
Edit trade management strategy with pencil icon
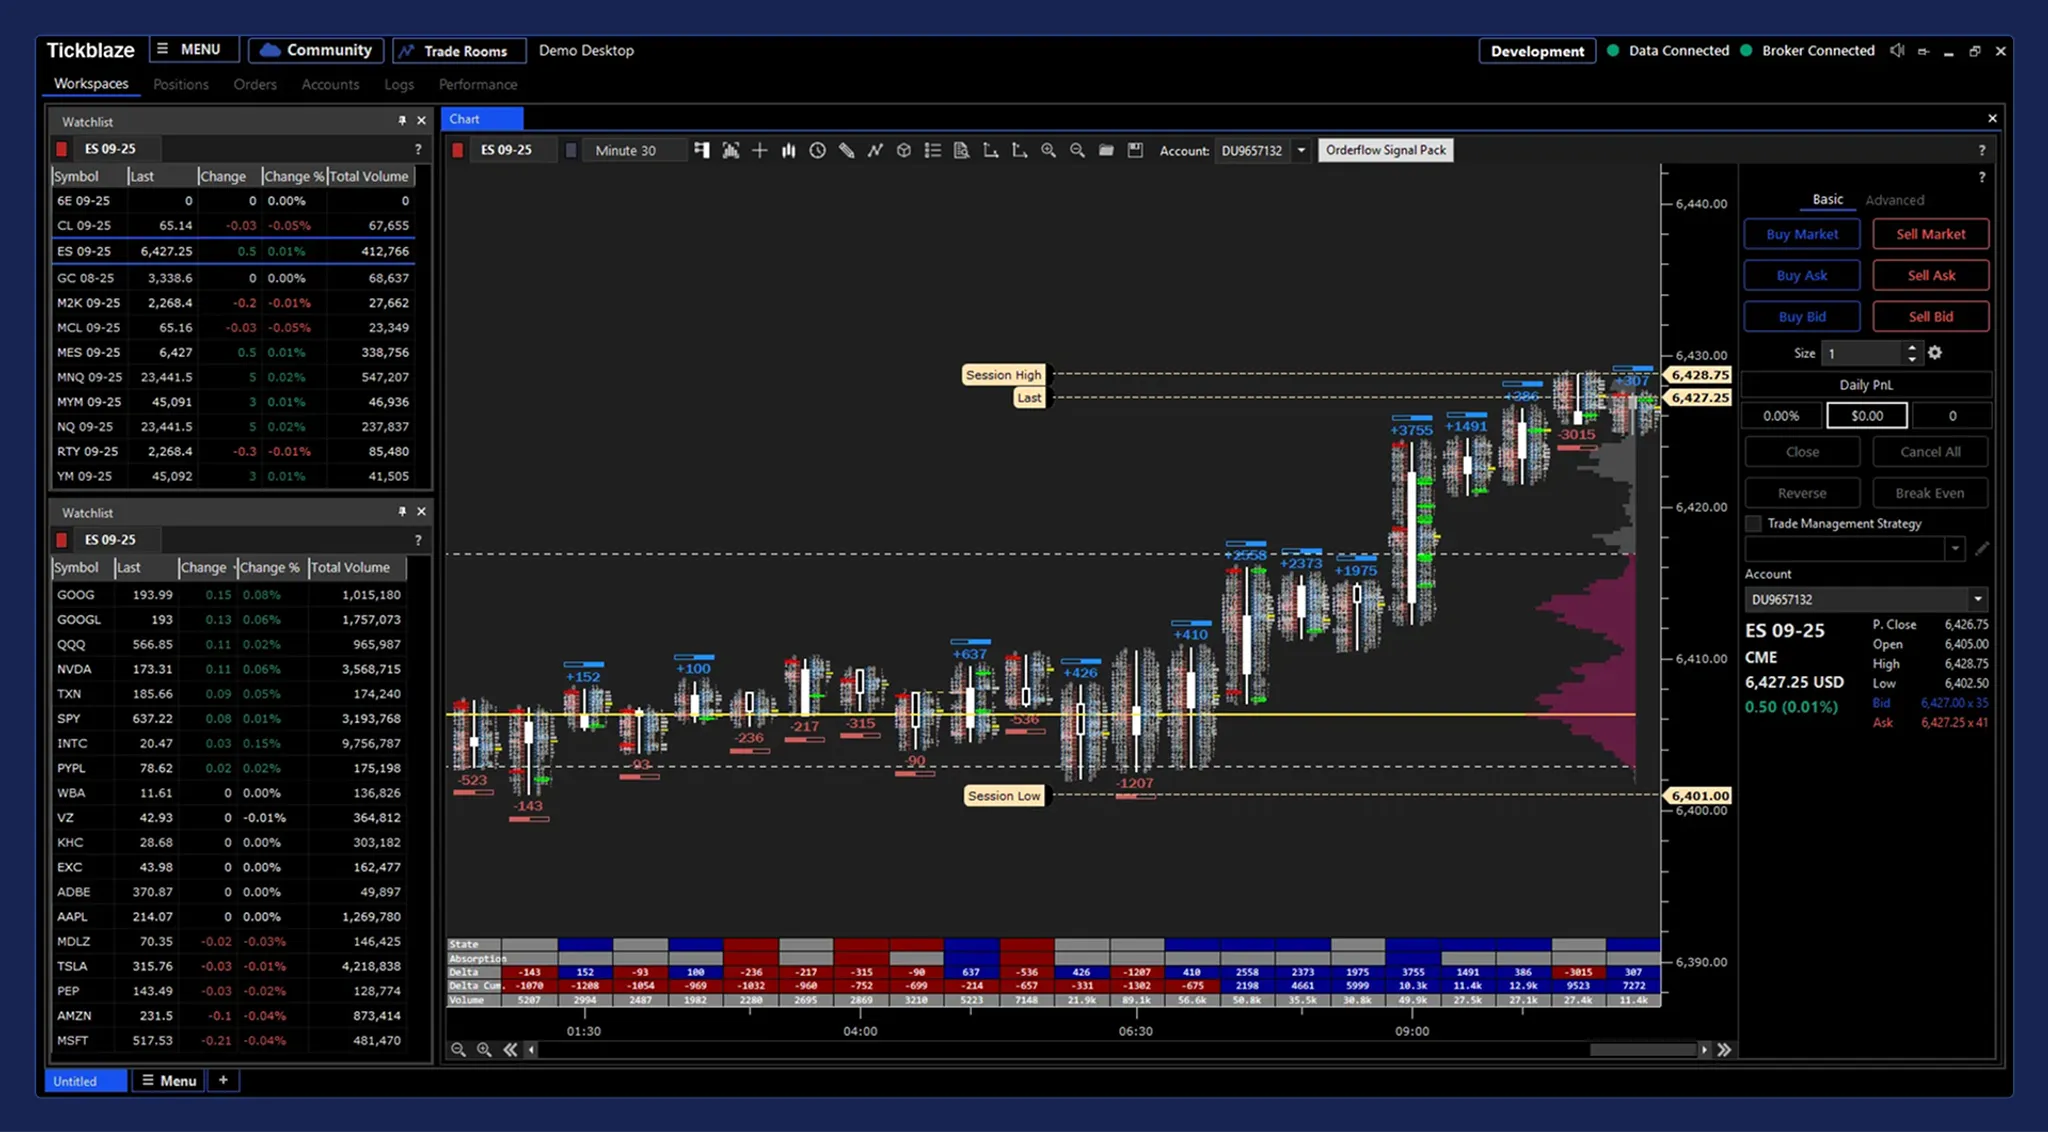click(x=1982, y=548)
